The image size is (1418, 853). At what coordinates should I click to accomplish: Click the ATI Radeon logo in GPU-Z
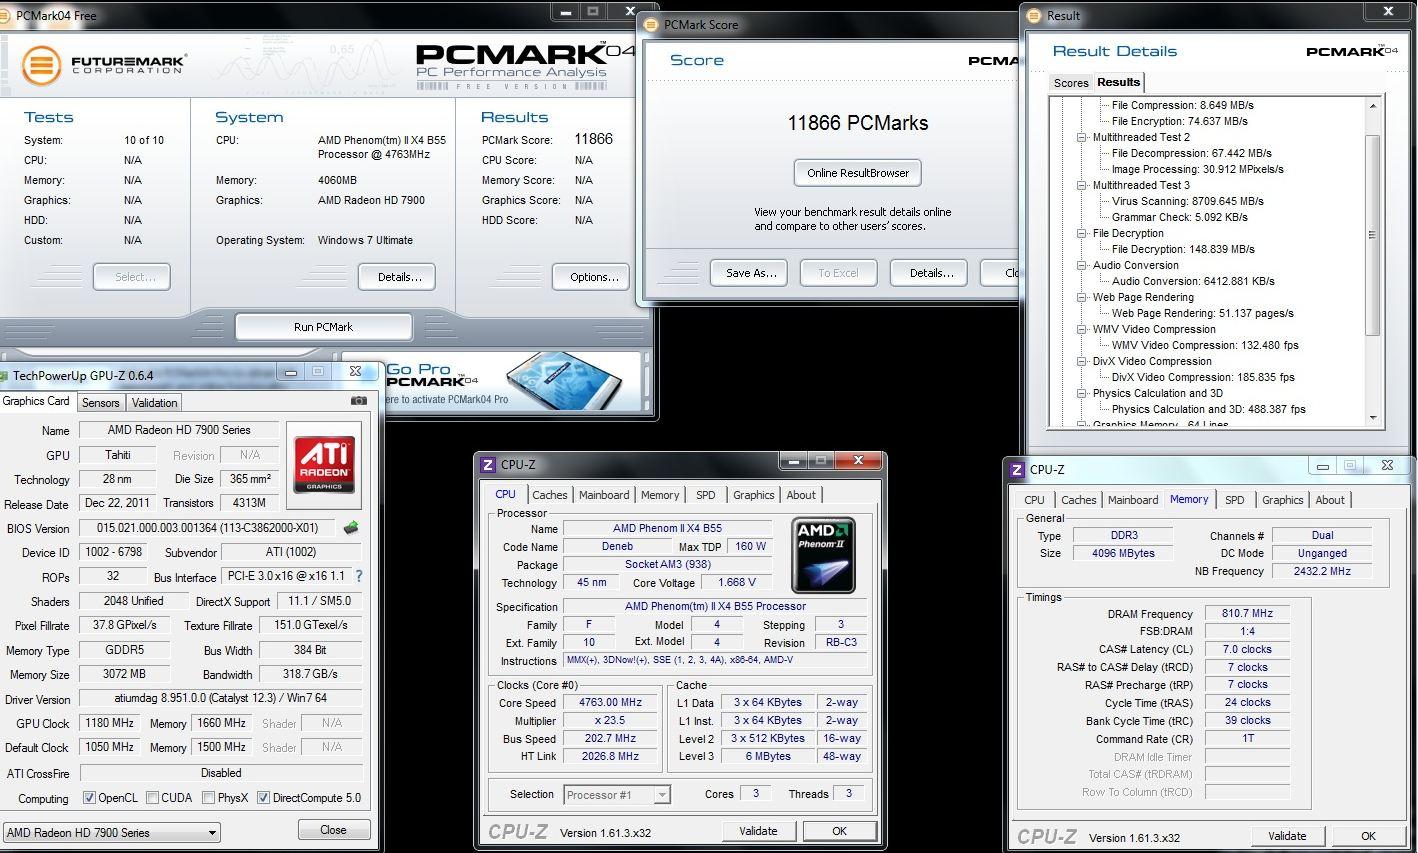tap(324, 466)
